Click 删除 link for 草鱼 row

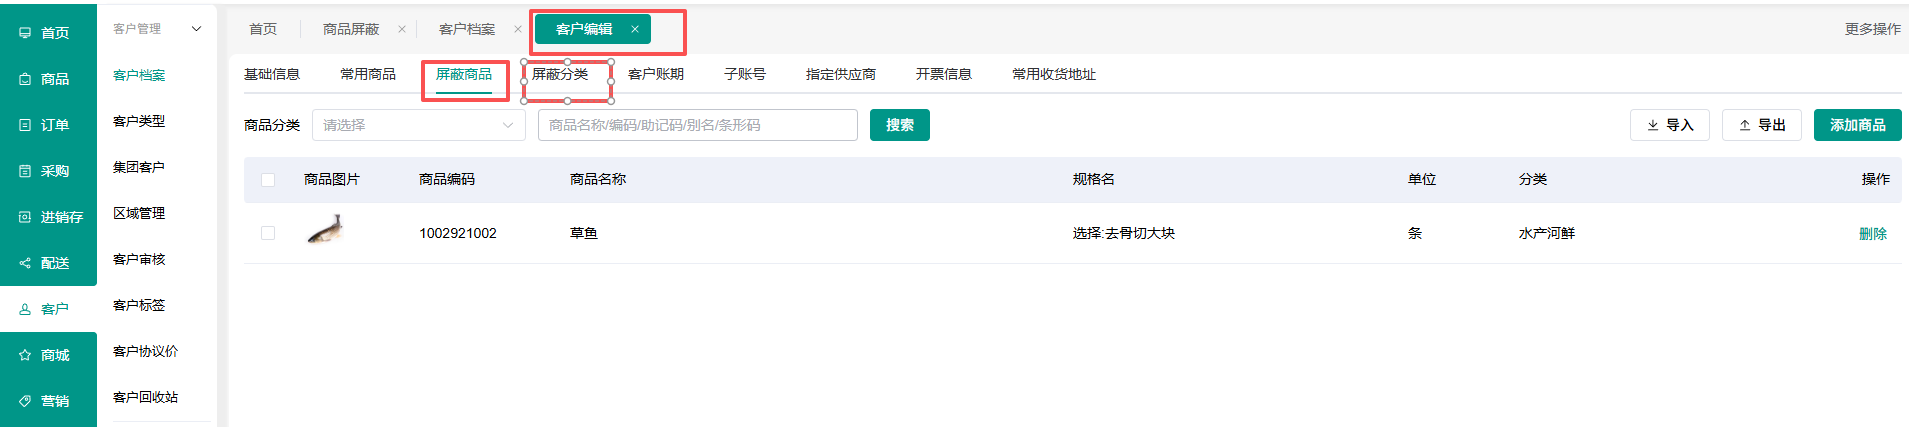(x=1873, y=233)
